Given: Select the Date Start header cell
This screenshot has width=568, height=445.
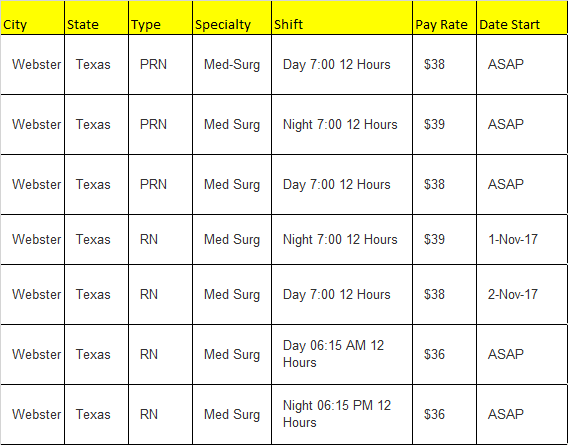Looking at the screenshot, I should pyautogui.click(x=522, y=18).
